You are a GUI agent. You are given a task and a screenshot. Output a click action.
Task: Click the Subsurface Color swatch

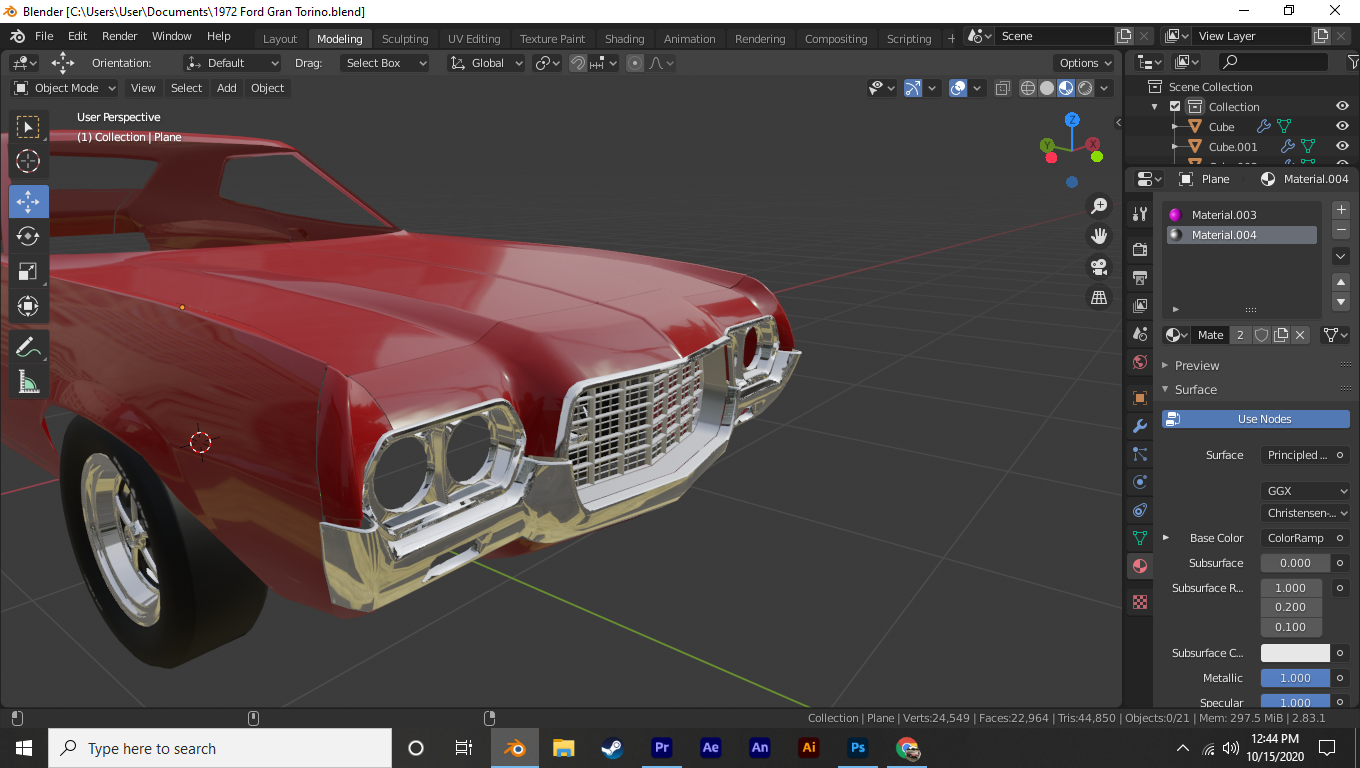(x=1296, y=653)
